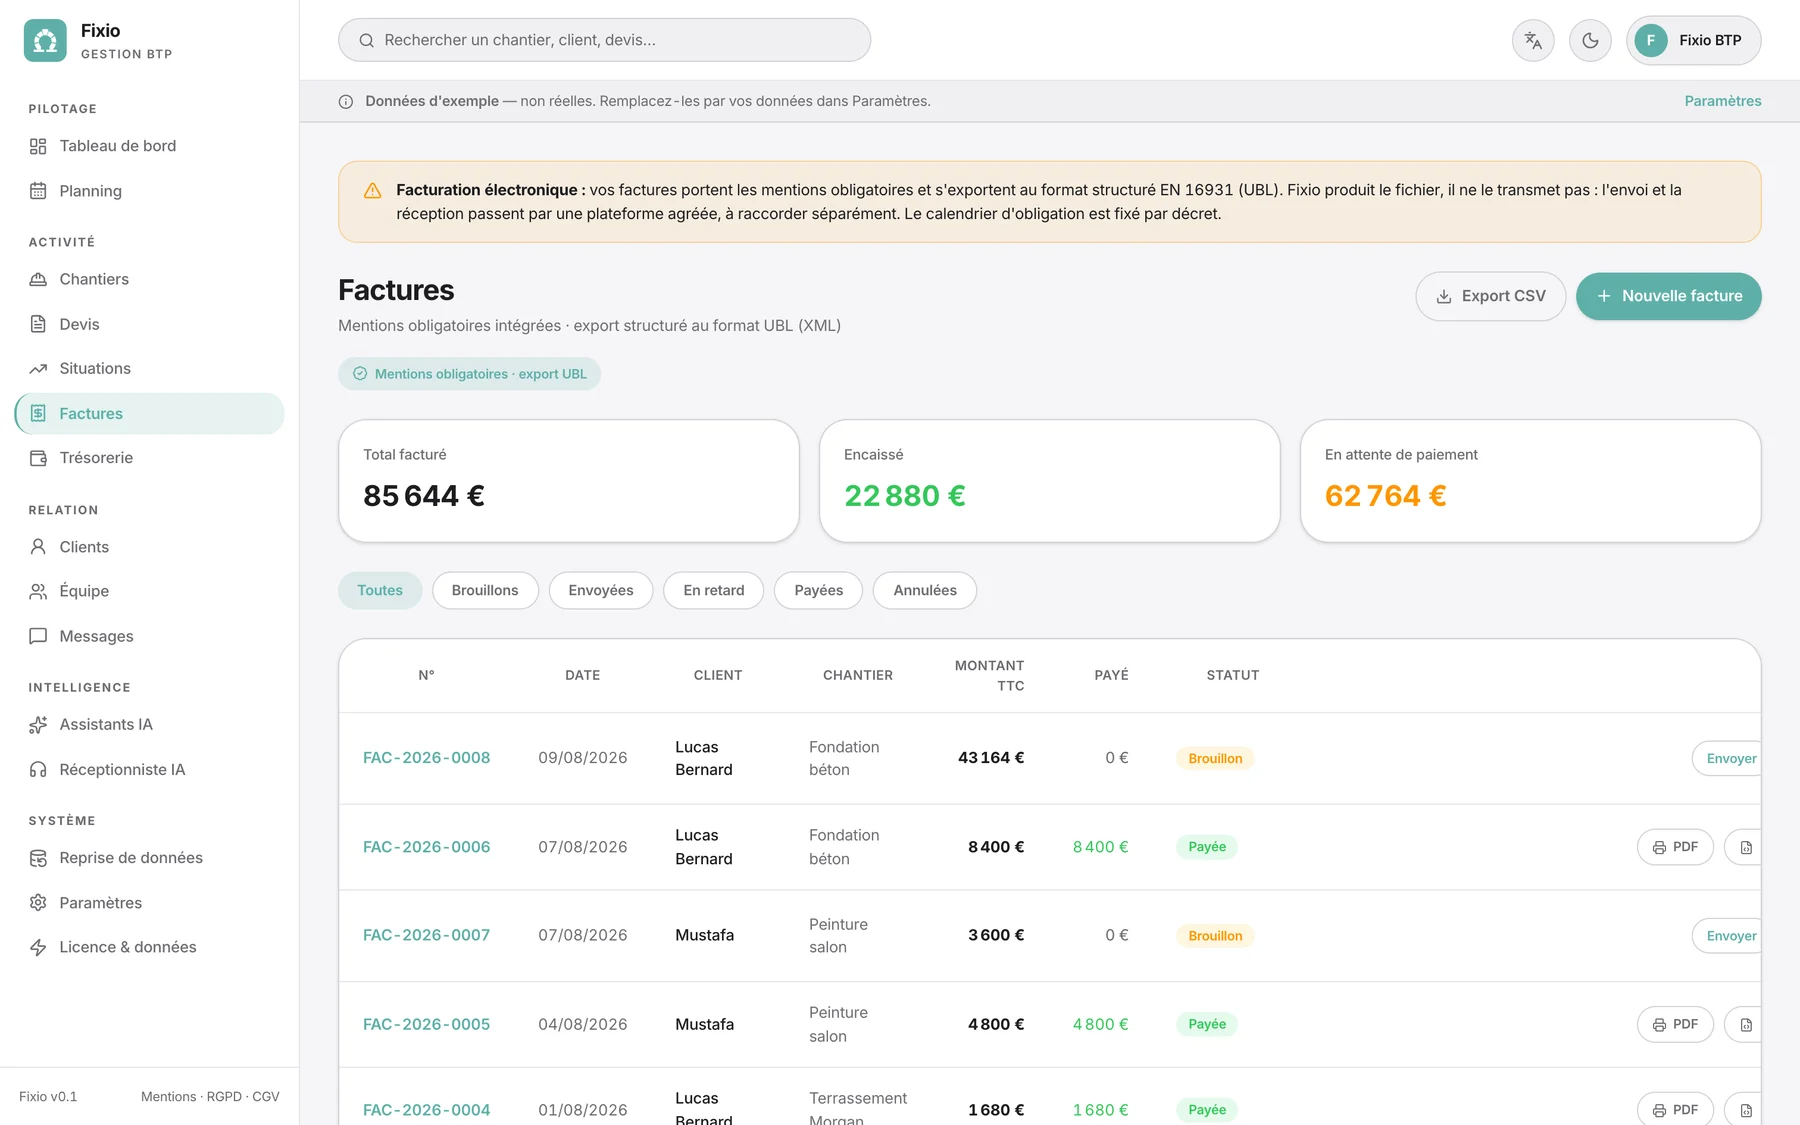Open invoice FAC-2026-0005

(426, 1024)
